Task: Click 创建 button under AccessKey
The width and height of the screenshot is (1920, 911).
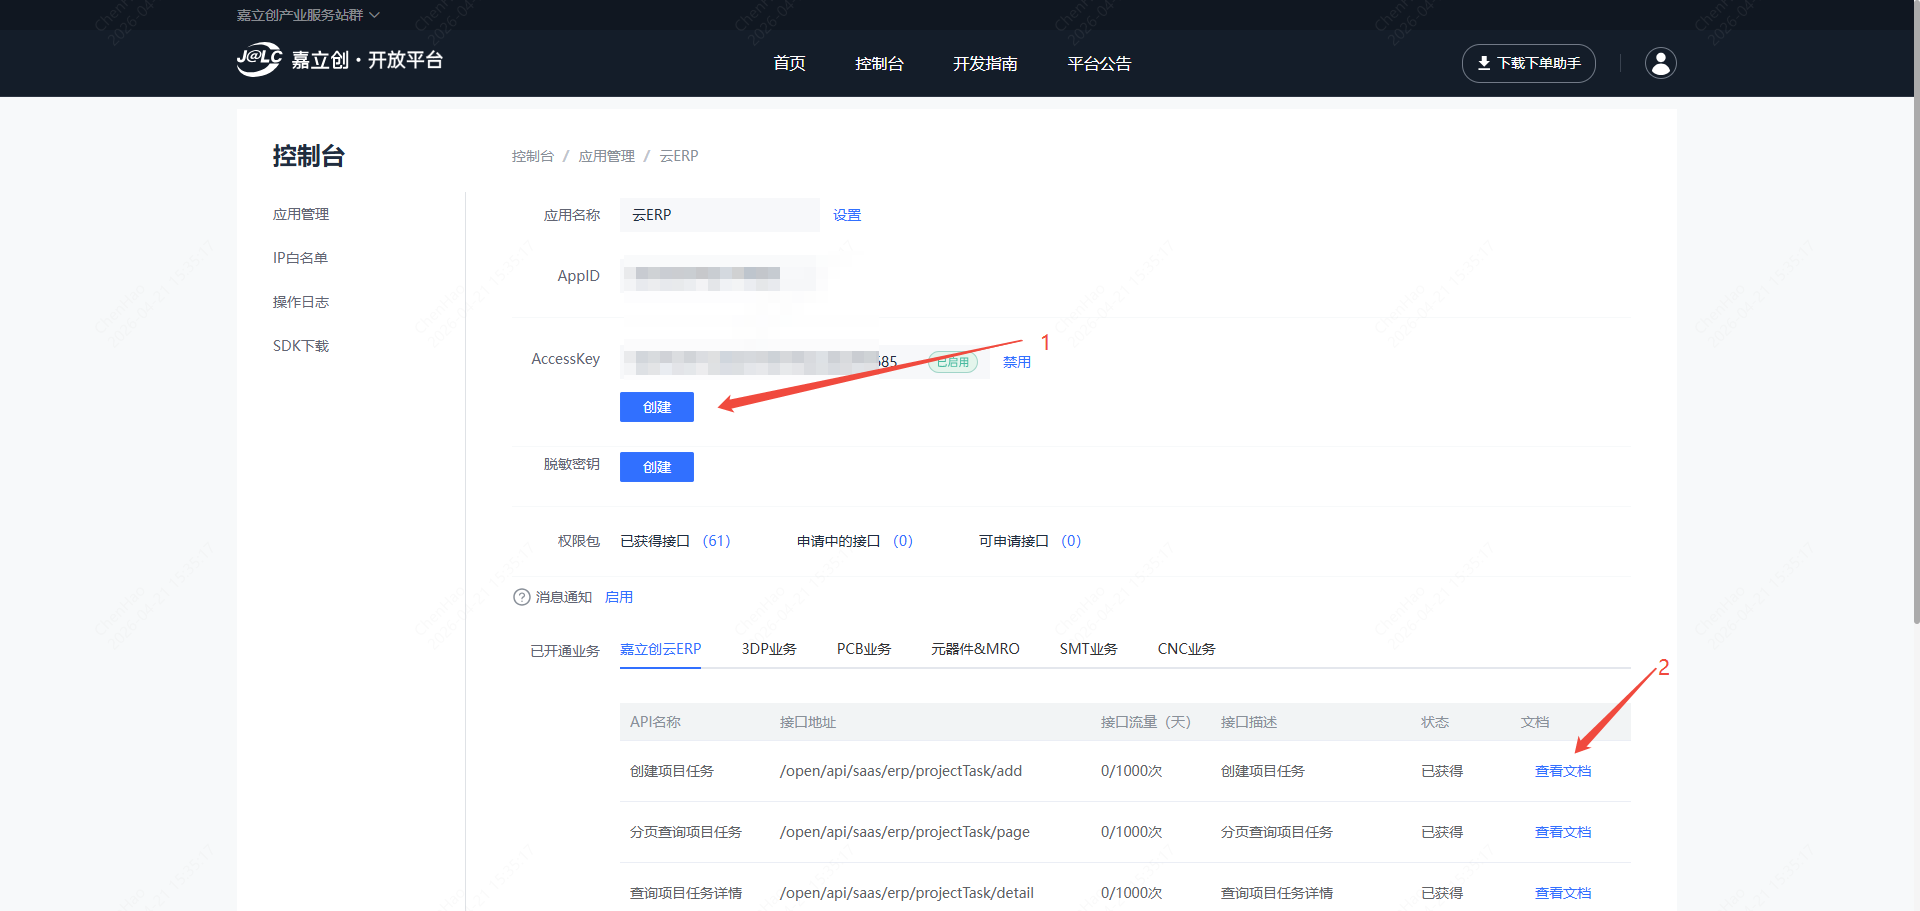Action: (656, 407)
